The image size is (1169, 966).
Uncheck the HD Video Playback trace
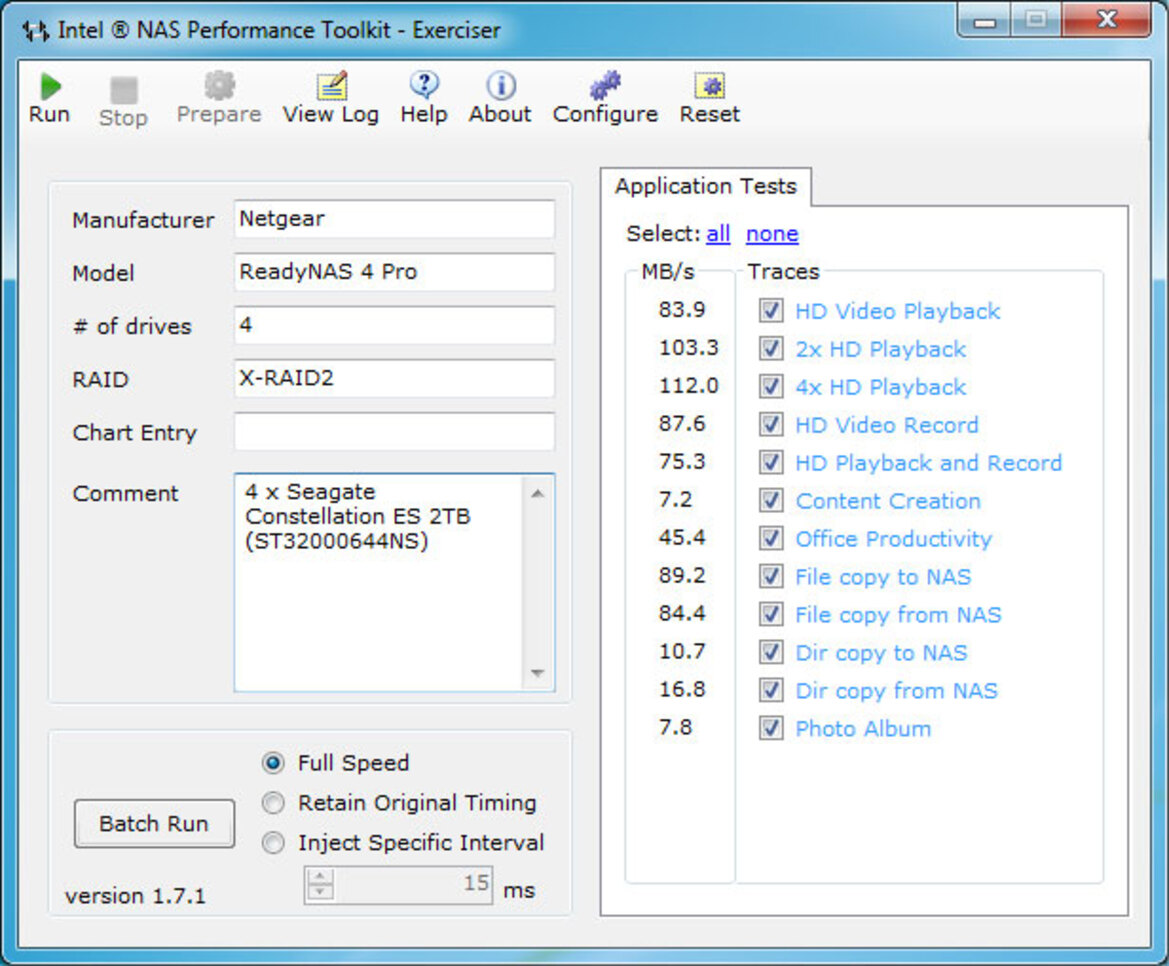tap(771, 310)
